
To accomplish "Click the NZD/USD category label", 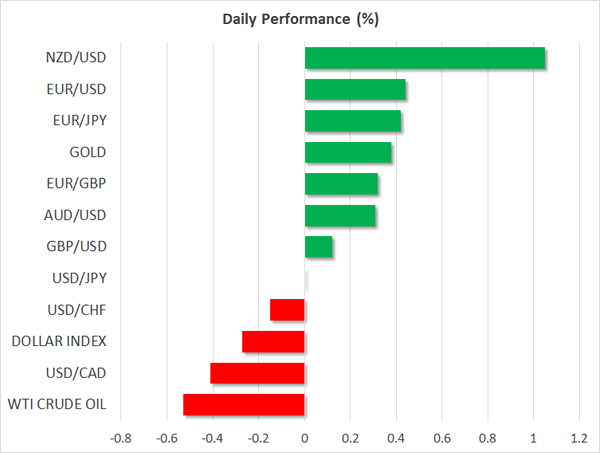I will [77, 58].
